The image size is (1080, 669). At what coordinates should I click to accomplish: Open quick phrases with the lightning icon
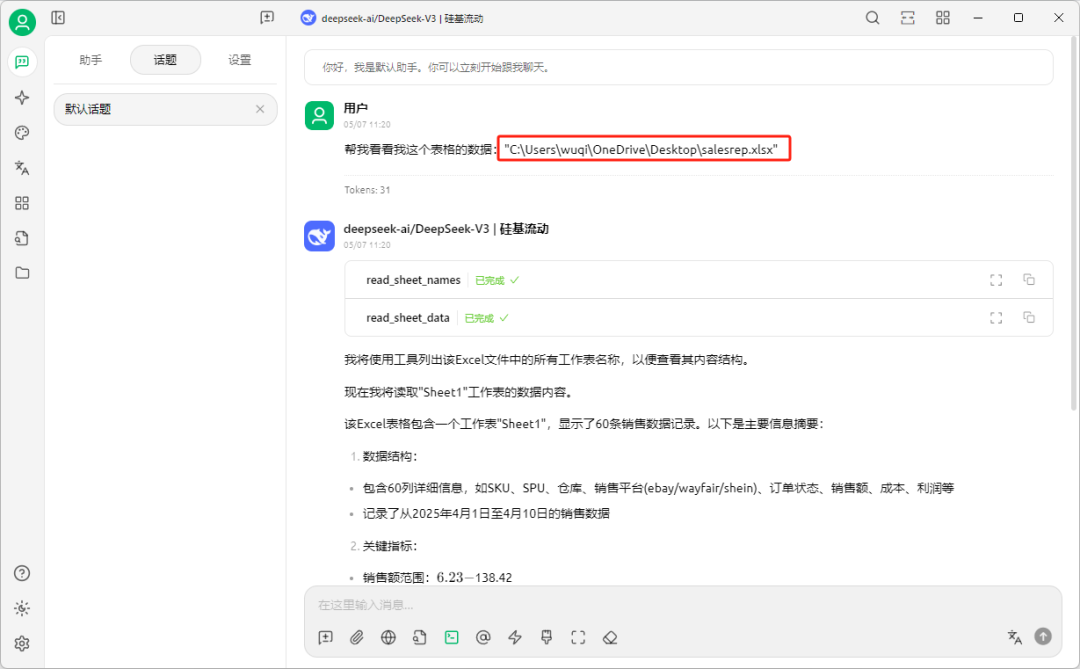(514, 637)
